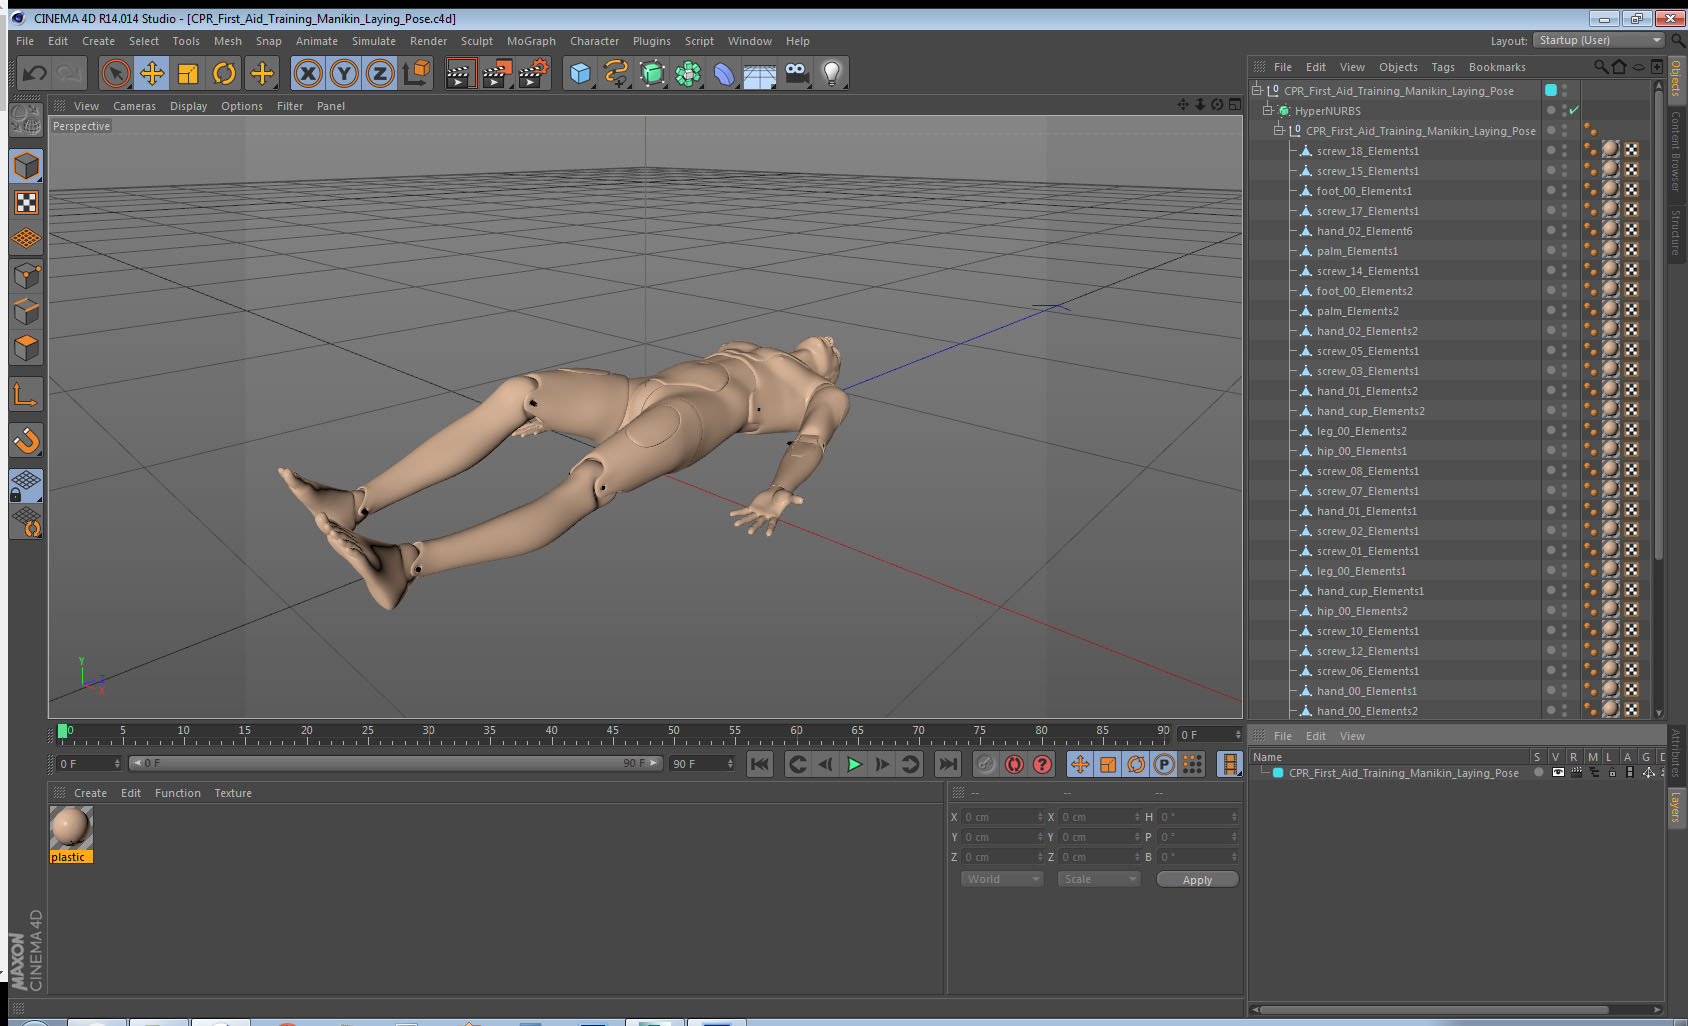The height and width of the screenshot is (1026, 1688).
Task: Activate the Move tool in top toolbar
Action: [152, 73]
